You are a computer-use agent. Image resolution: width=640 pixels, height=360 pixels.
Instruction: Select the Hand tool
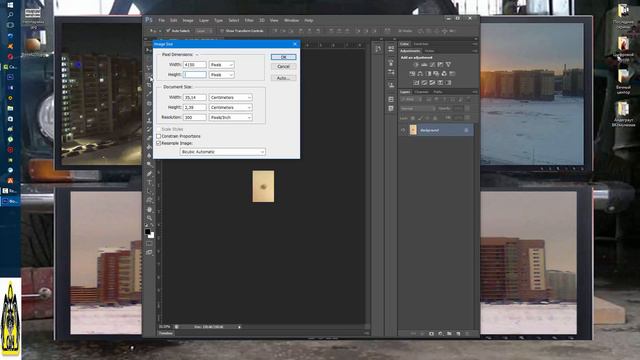149,209
